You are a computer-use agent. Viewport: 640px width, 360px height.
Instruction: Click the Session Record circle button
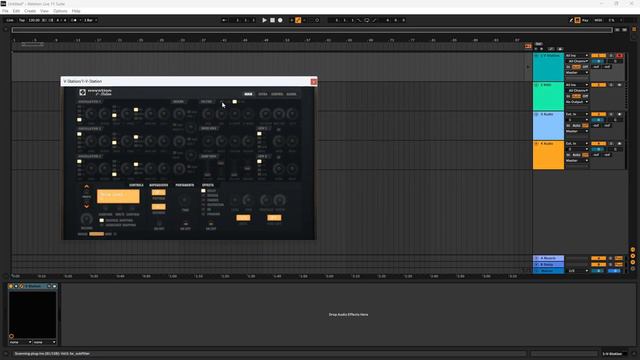[x=317, y=20]
